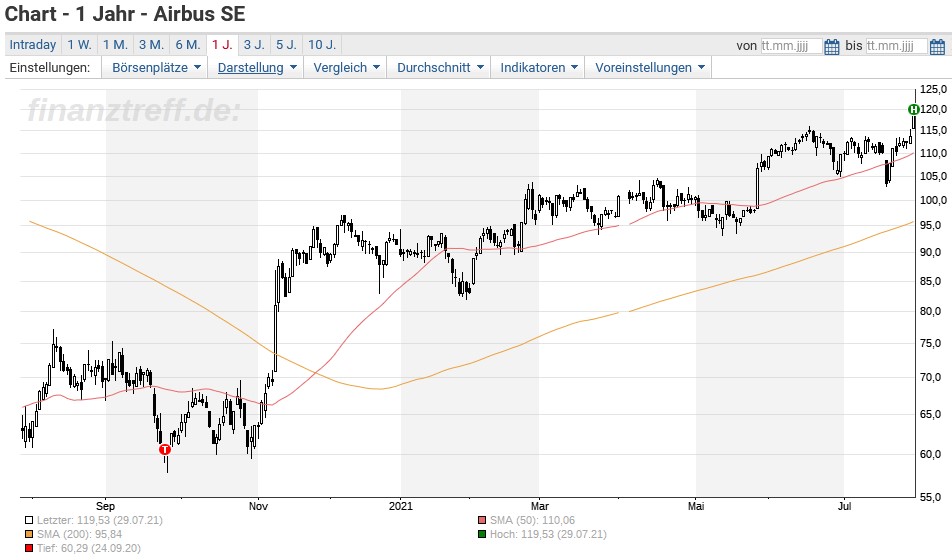Expand the Durchschnitt dropdown
Viewport: 952px width, 560px height.
[x=440, y=67]
